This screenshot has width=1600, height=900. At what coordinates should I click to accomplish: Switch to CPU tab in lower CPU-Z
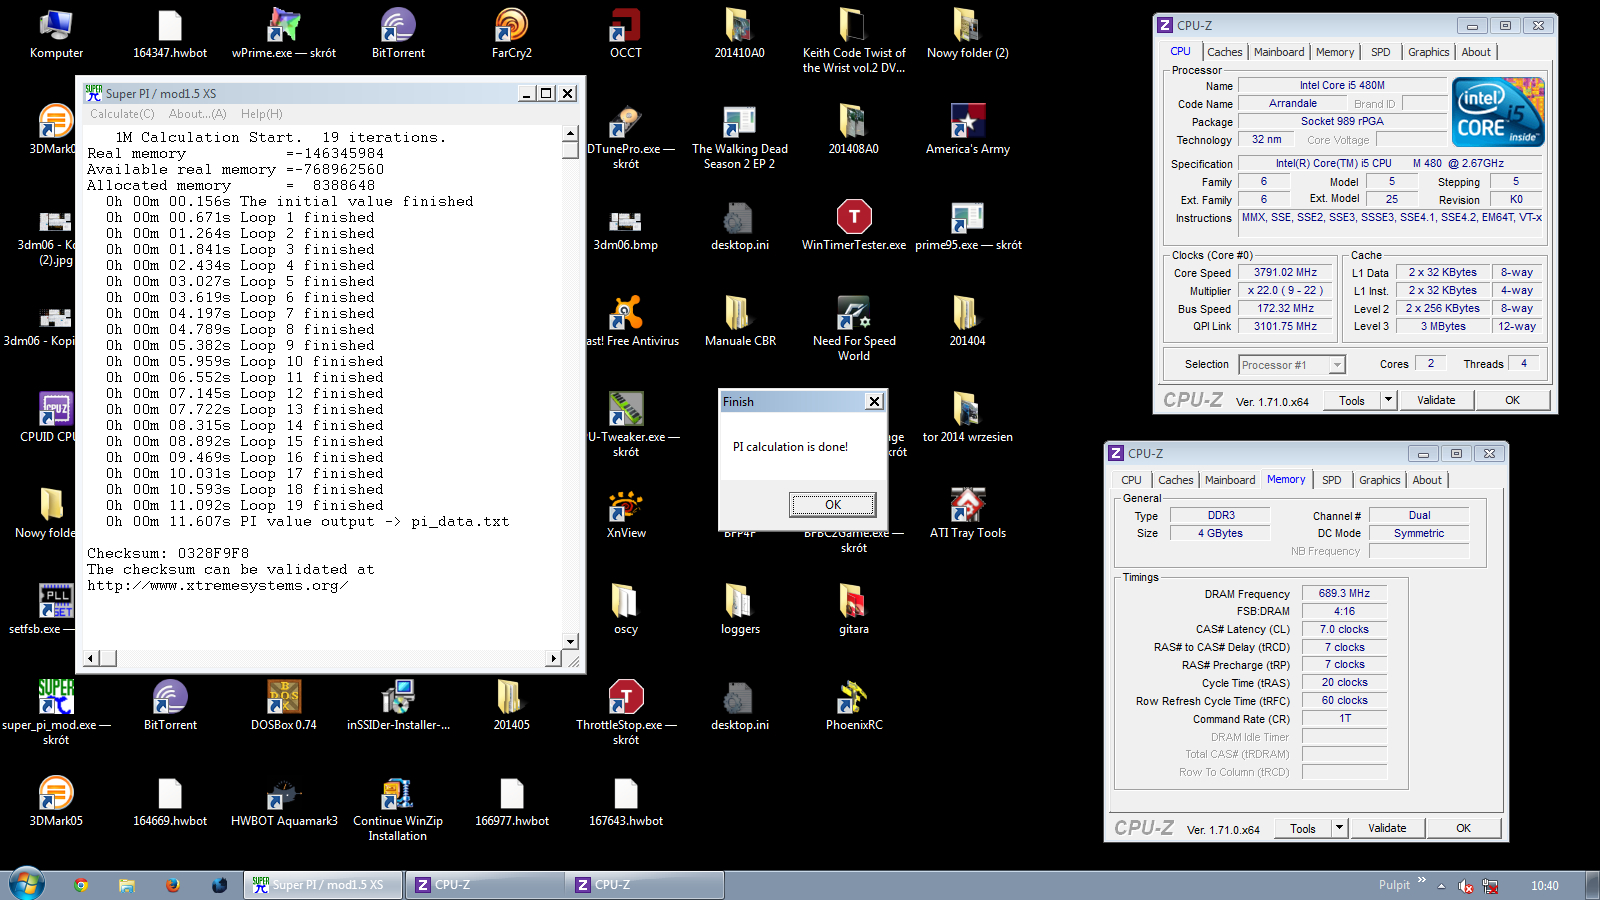coord(1131,480)
